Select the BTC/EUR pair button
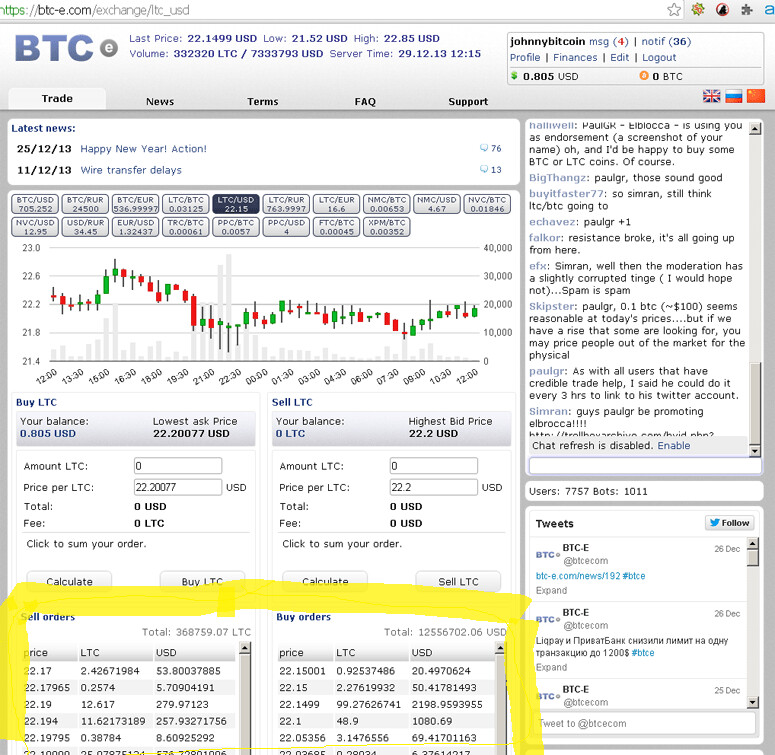The width and height of the screenshot is (775, 755). pyautogui.click(x=135, y=204)
